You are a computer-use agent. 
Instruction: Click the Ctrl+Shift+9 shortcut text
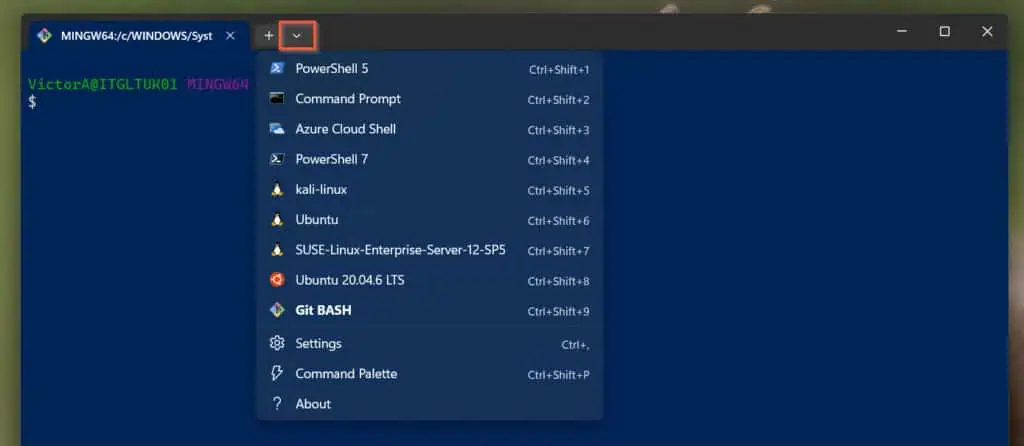[558, 311]
